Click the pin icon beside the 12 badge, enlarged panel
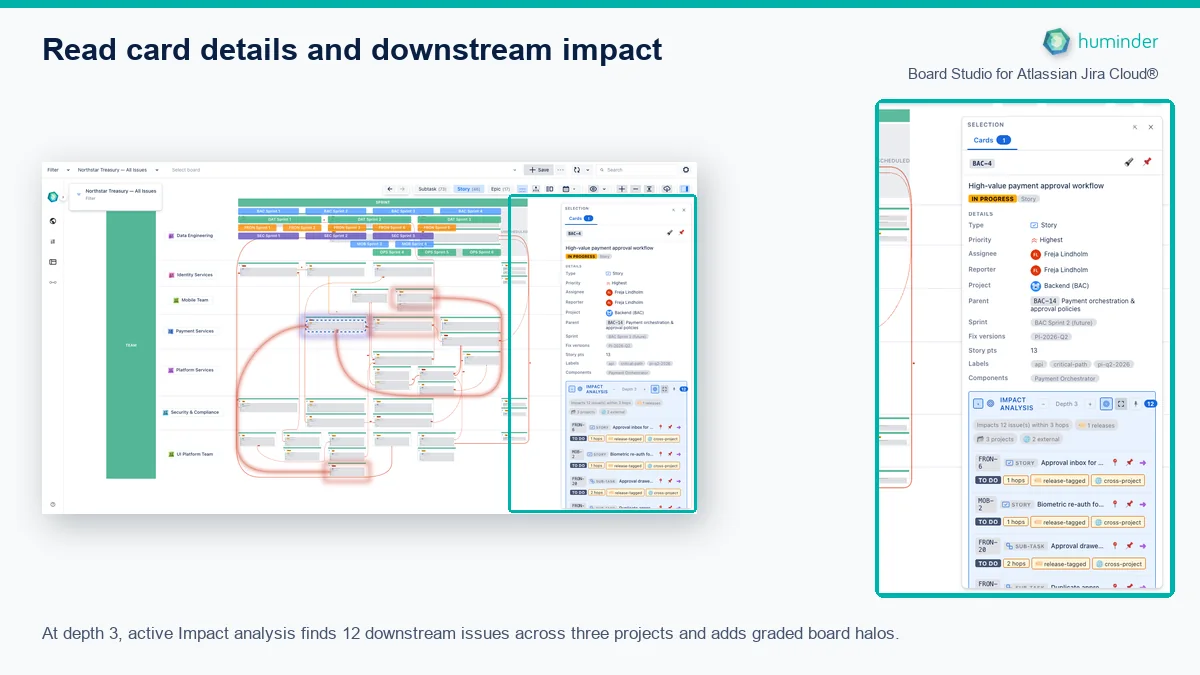The image size is (1200, 675). [x=1136, y=404]
